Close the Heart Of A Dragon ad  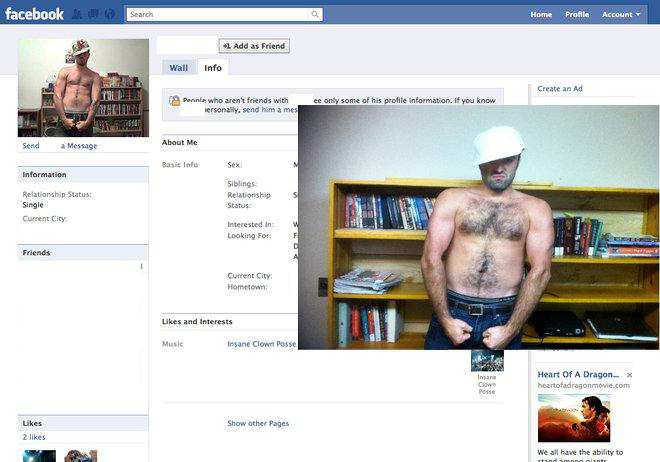point(629,375)
